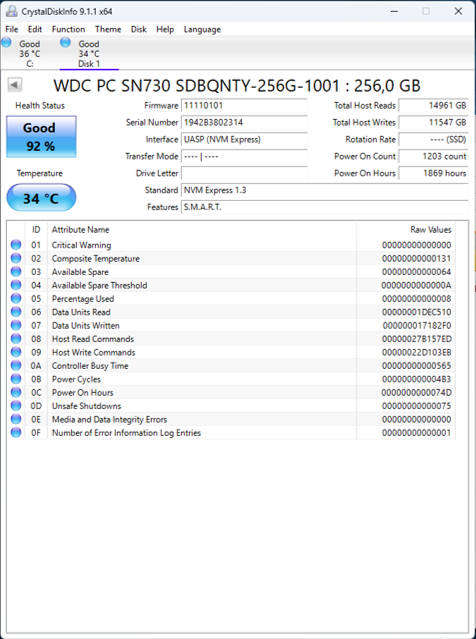Click the Features field S.M.A.R.T.

tap(324, 207)
